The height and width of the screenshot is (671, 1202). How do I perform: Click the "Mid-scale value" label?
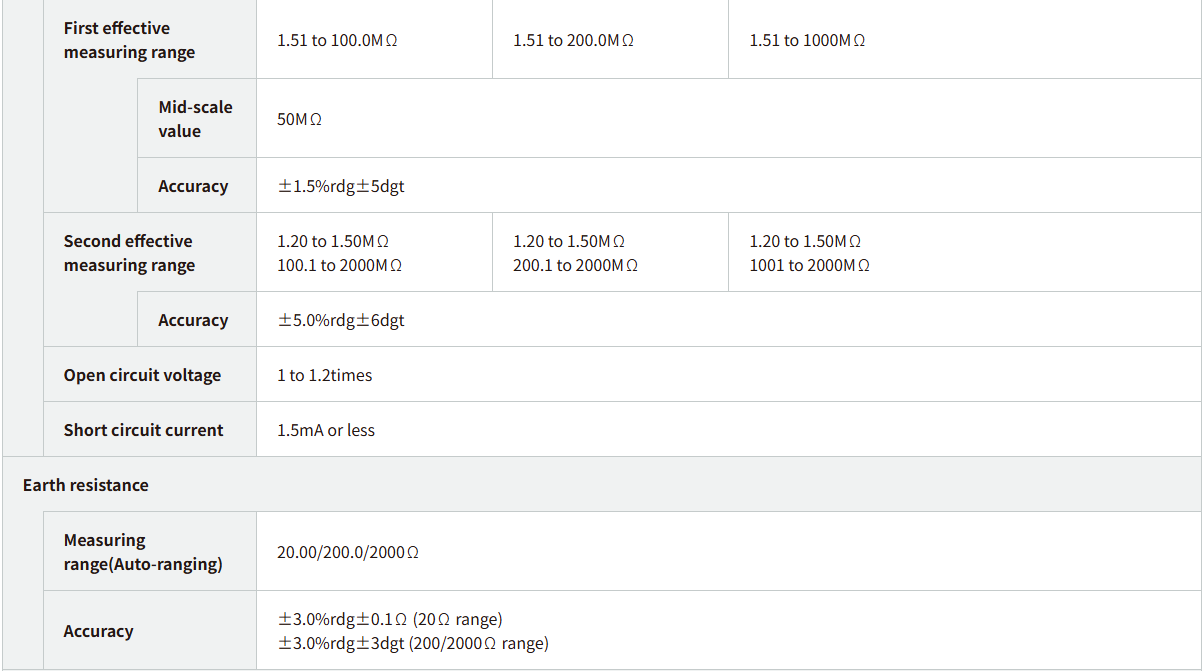[195, 119]
